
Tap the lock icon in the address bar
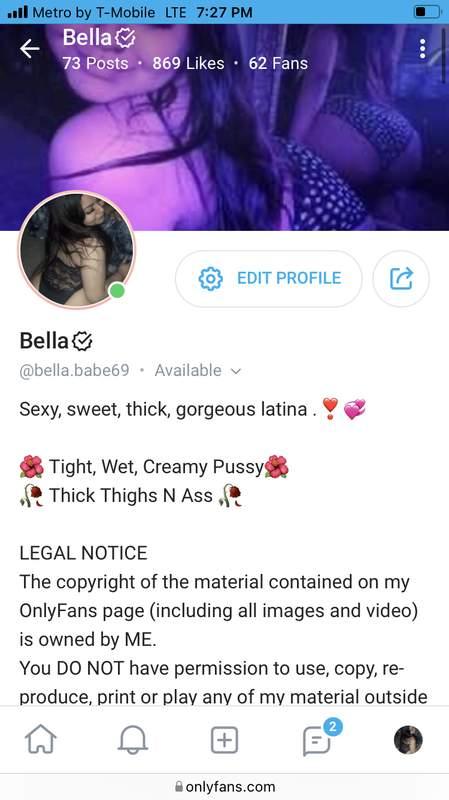pos(179,786)
